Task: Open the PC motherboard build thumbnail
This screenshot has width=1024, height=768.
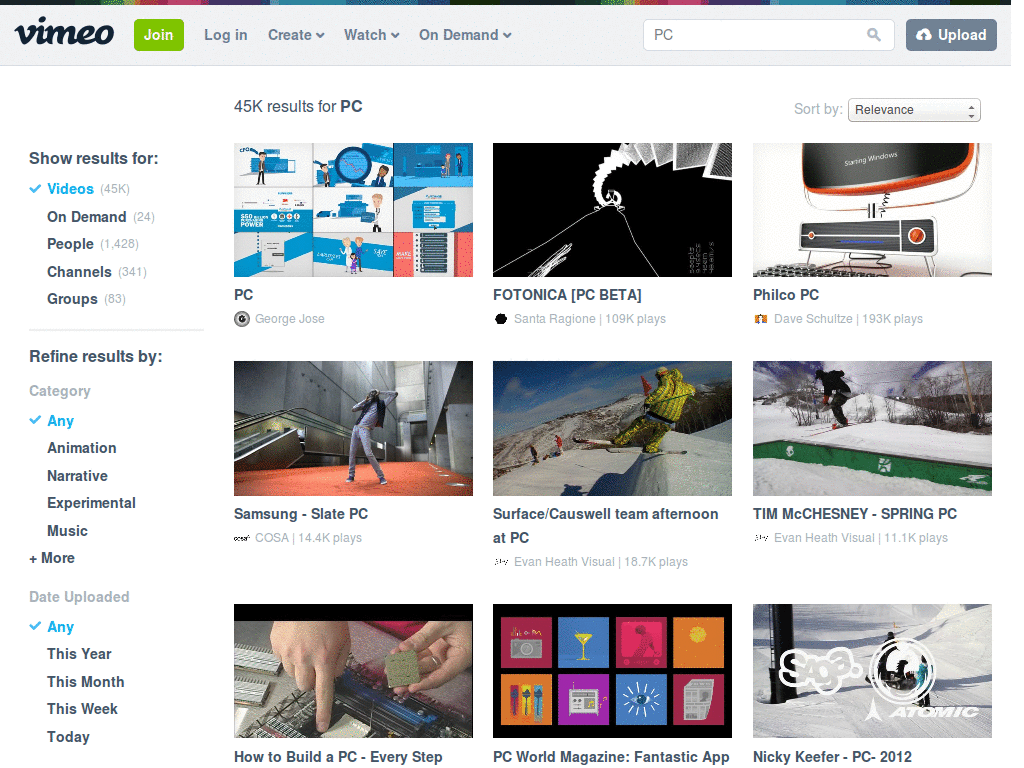Action: click(353, 671)
